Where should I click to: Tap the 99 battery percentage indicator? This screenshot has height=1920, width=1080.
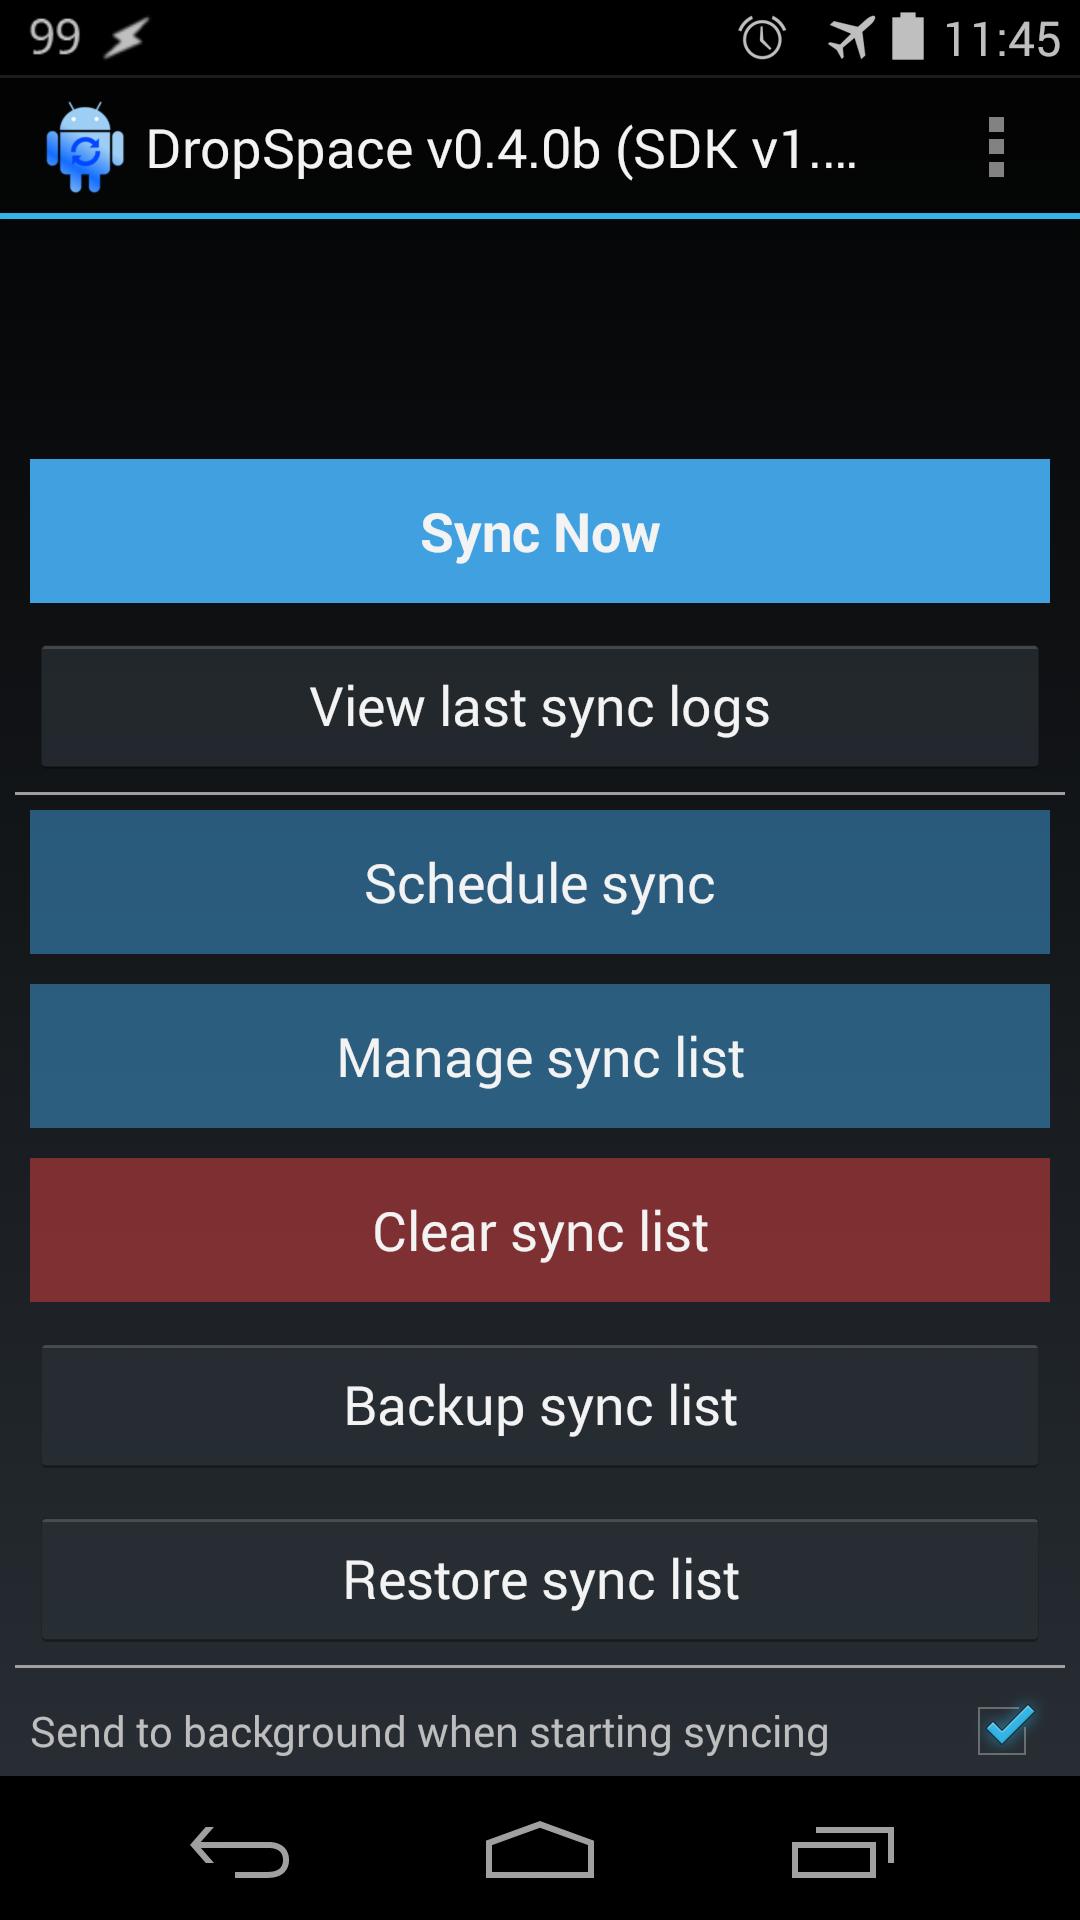coord(55,38)
